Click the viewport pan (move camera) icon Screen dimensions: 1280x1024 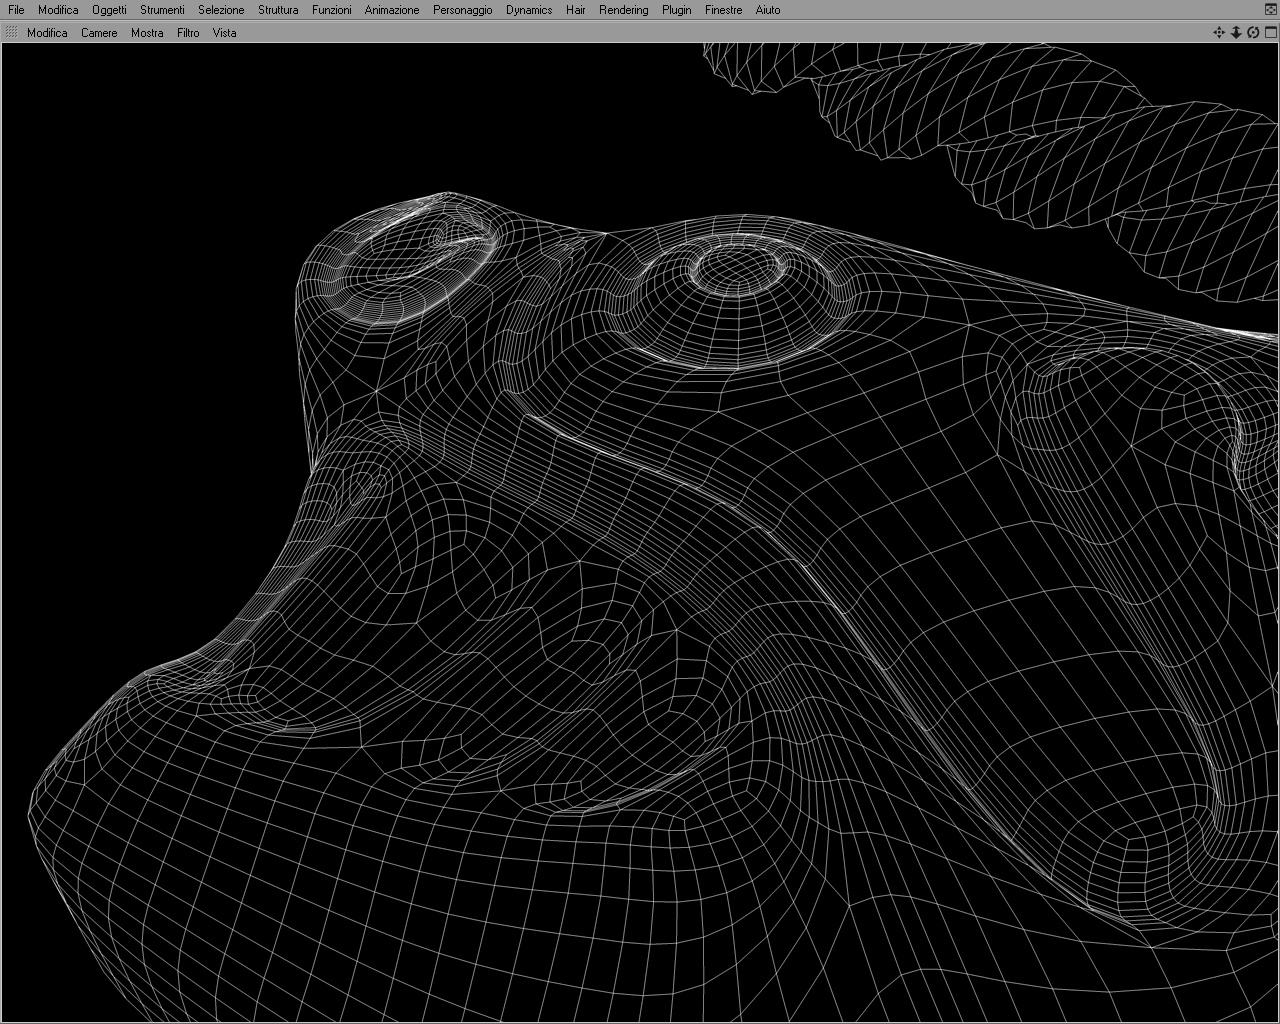click(x=1219, y=33)
